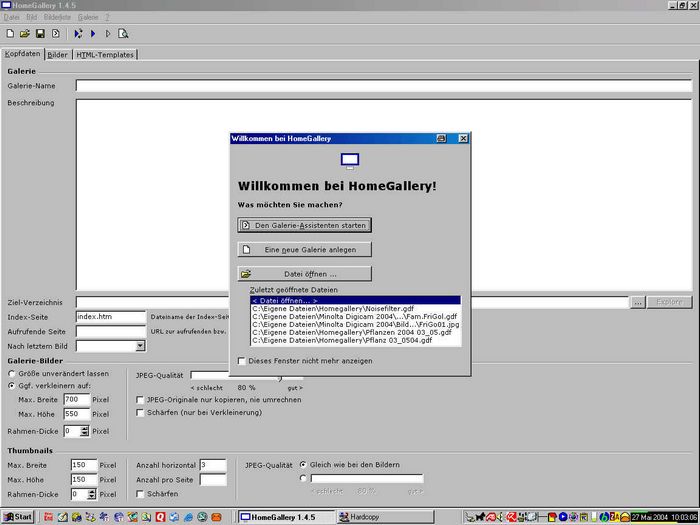Open the ? help menu

107,17
